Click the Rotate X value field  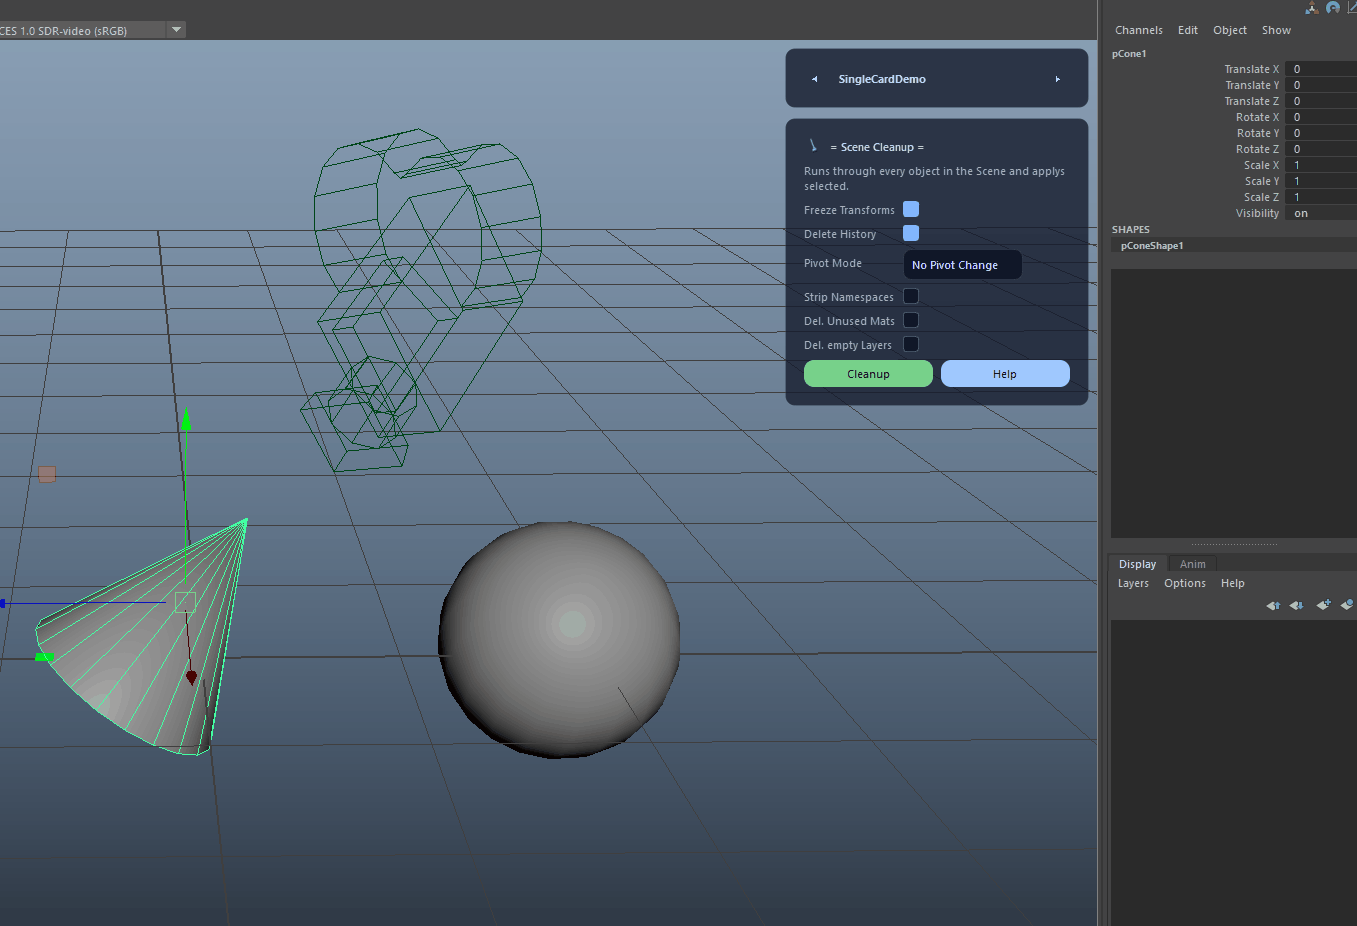(1321, 117)
